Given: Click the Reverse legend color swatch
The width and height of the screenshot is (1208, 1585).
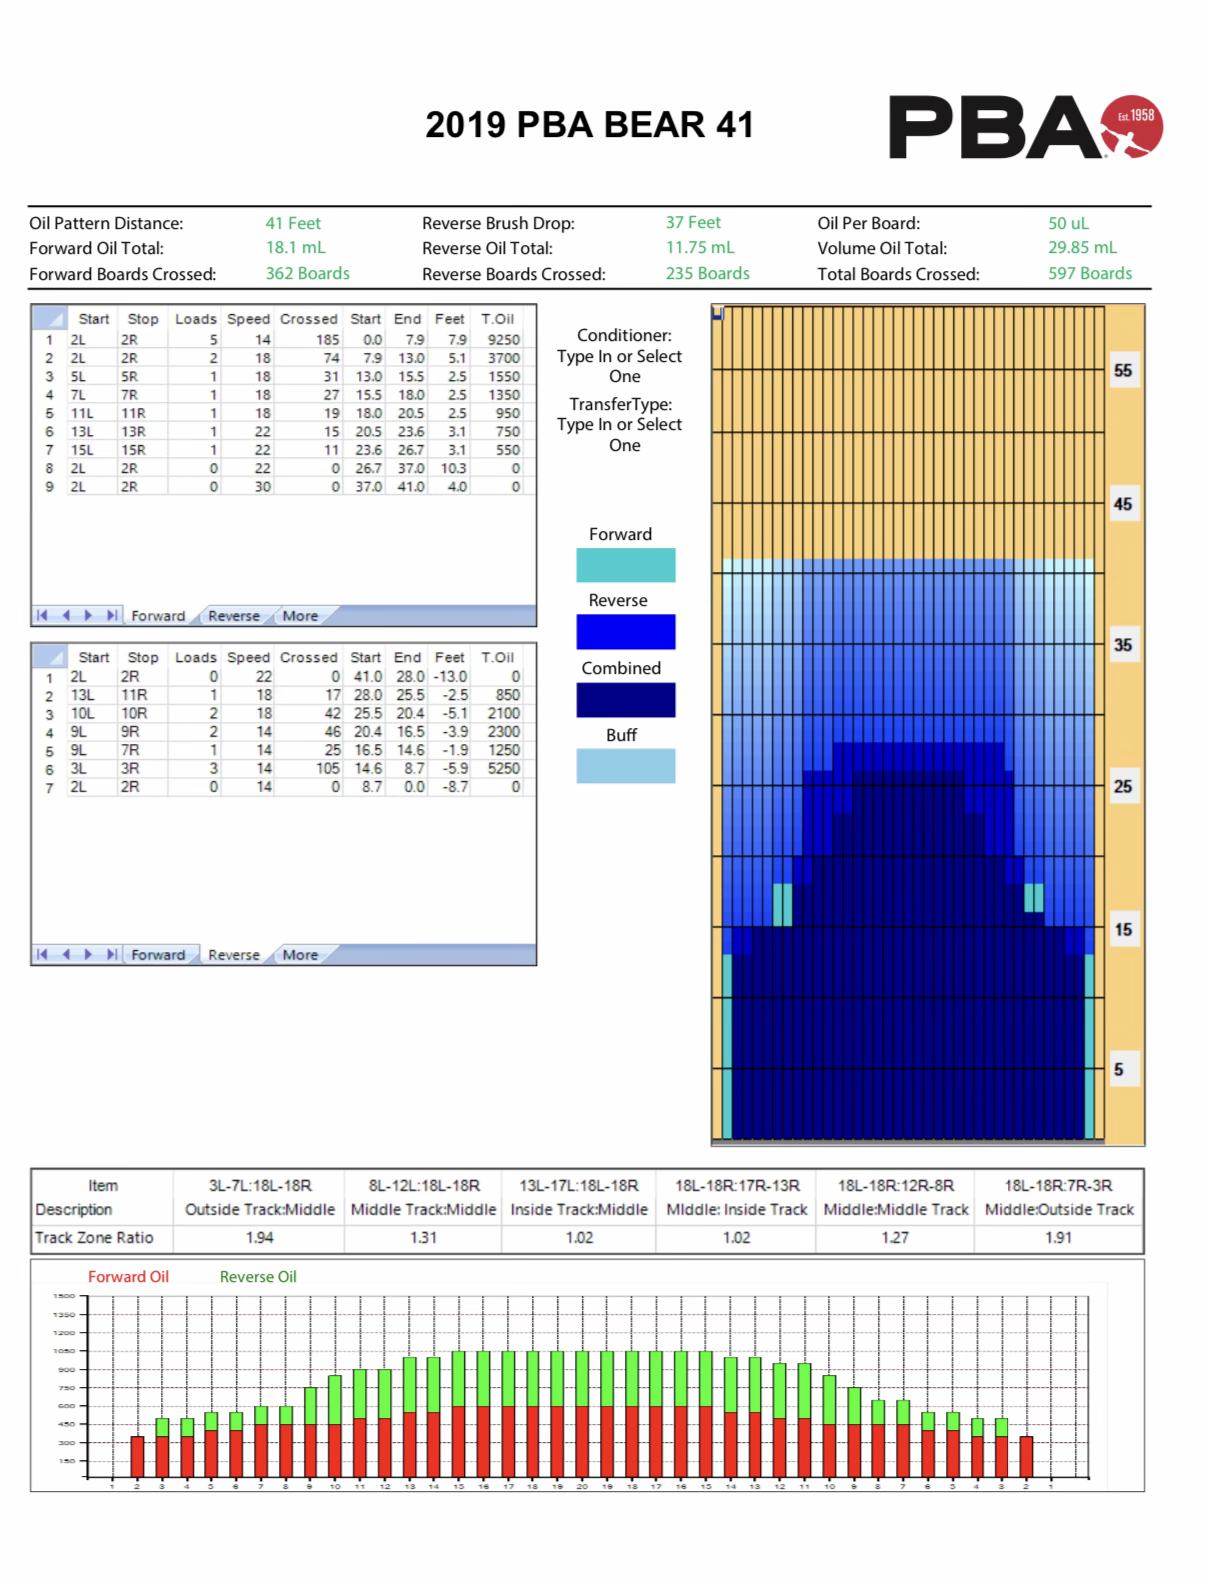Looking at the screenshot, I should [x=626, y=632].
